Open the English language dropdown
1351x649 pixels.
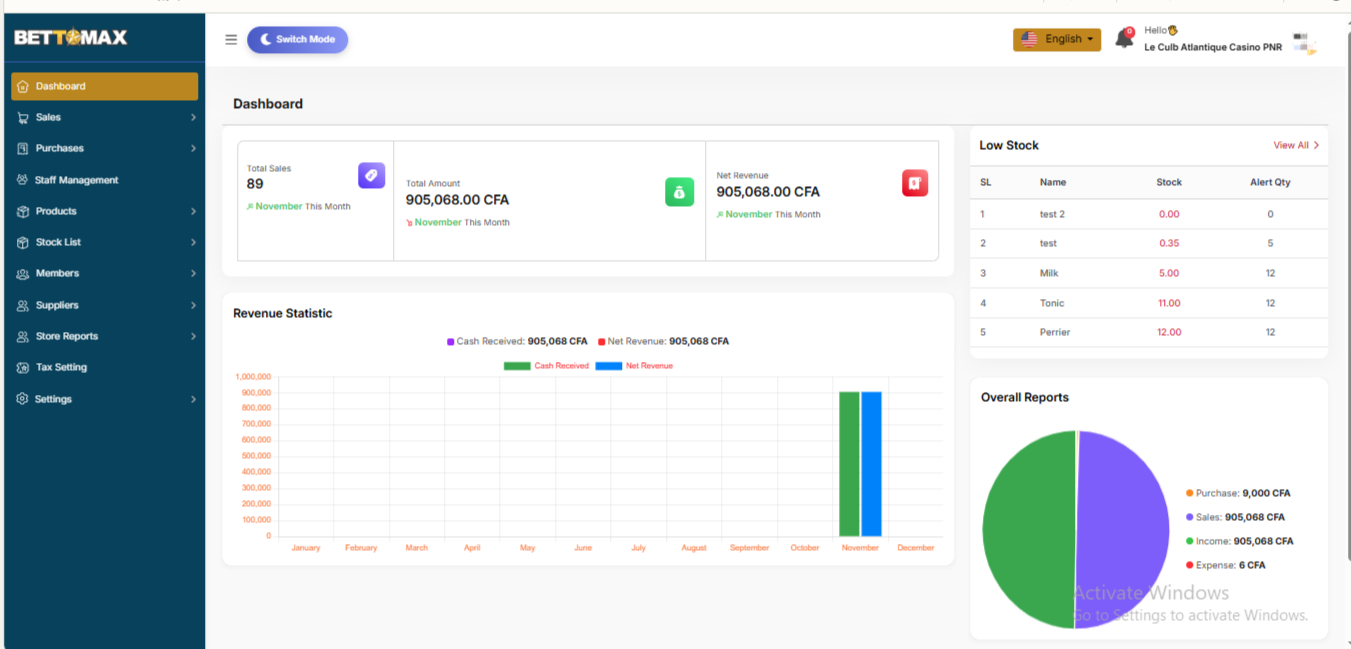pyautogui.click(x=1056, y=40)
